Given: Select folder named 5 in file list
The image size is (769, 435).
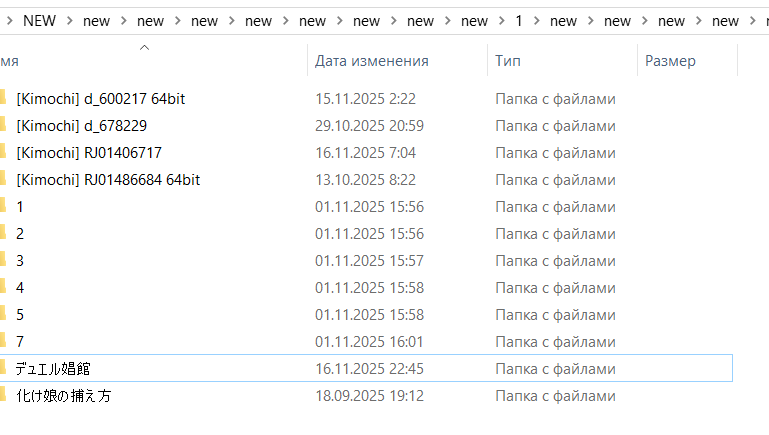Looking at the screenshot, I should click(20, 314).
